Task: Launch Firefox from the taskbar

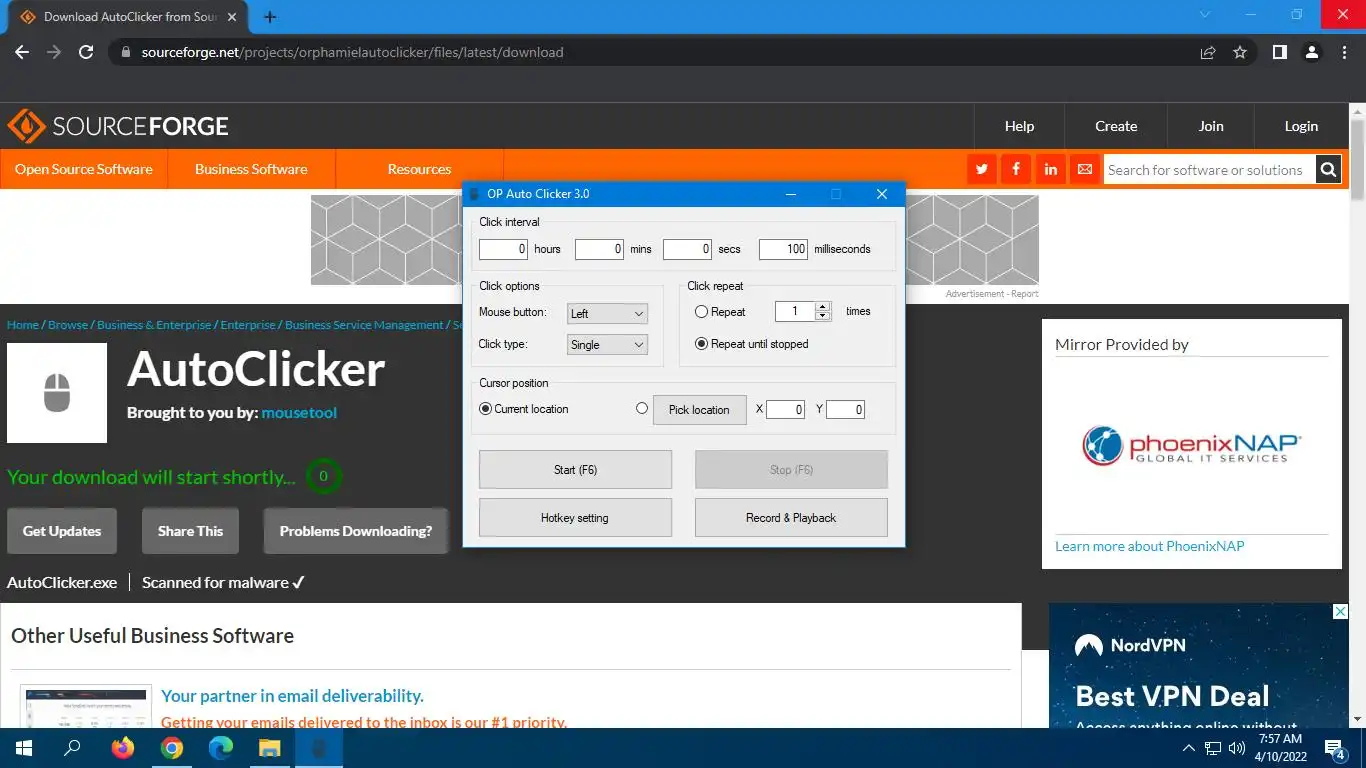Action: coord(123,747)
